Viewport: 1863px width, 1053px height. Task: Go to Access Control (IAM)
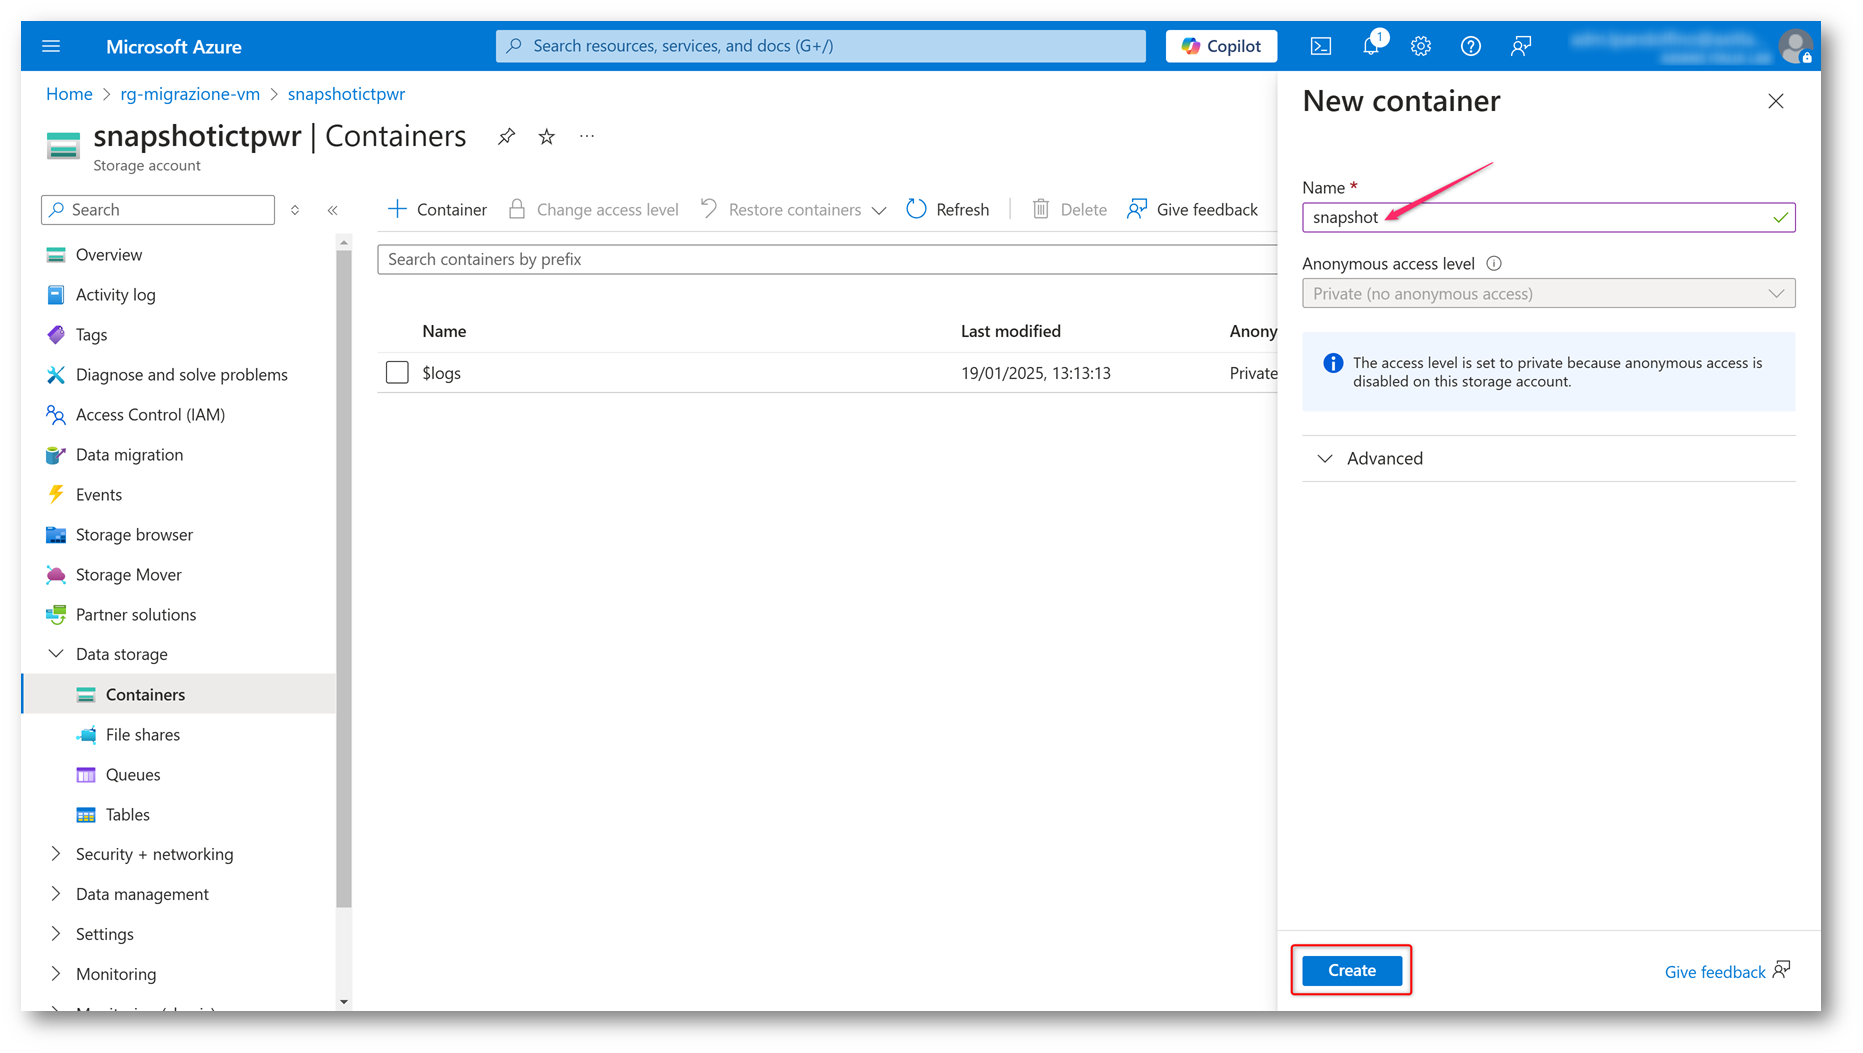[x=150, y=415]
